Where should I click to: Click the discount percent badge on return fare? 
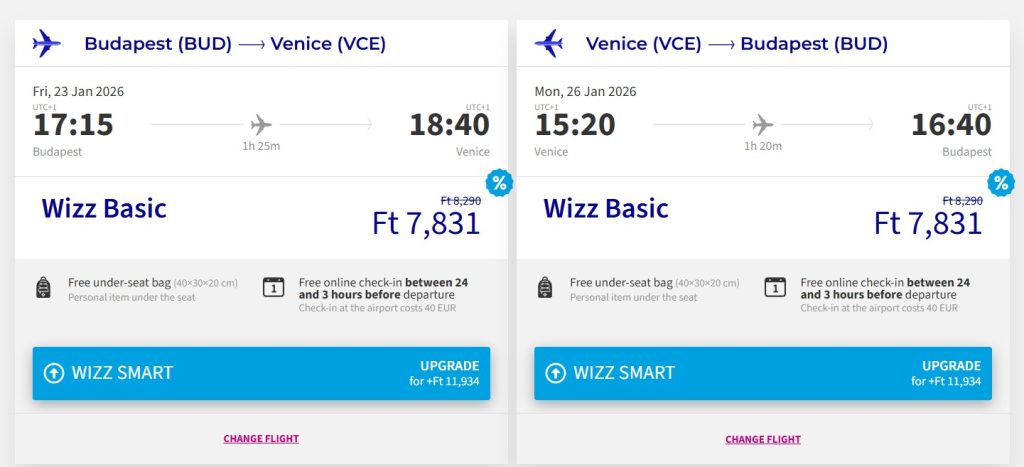point(1000,183)
